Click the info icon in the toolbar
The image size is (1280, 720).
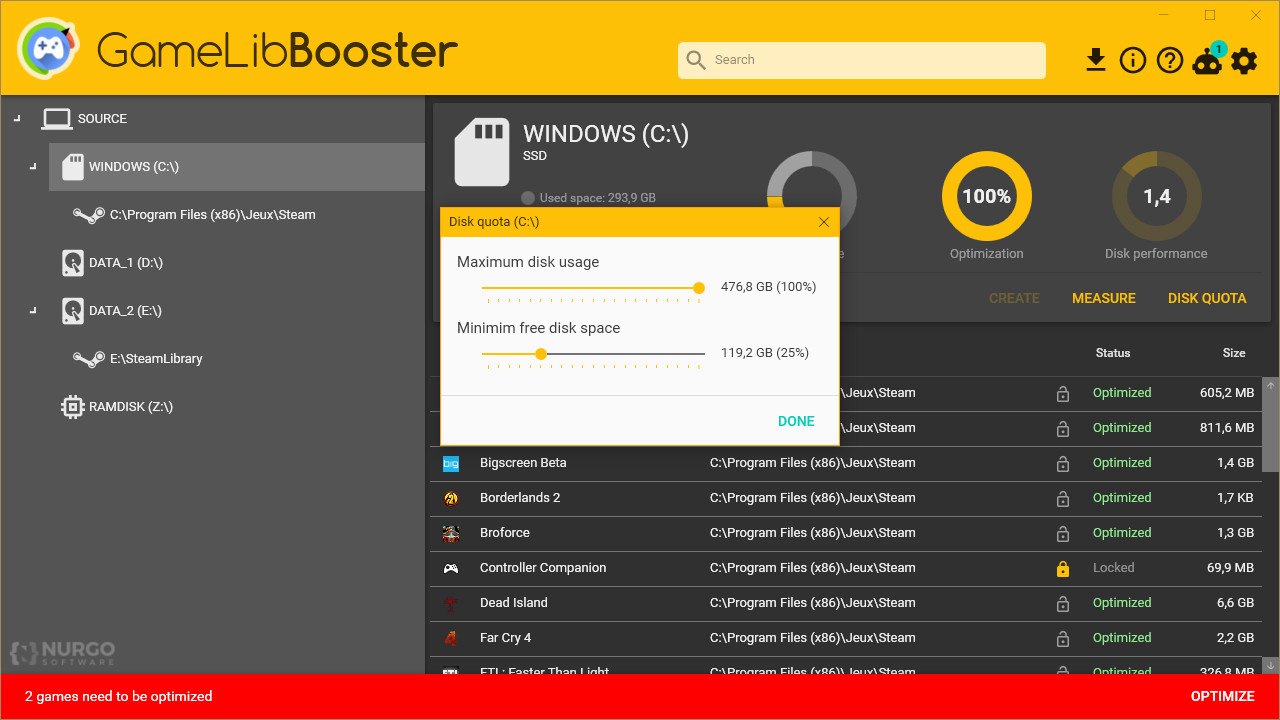[1132, 60]
